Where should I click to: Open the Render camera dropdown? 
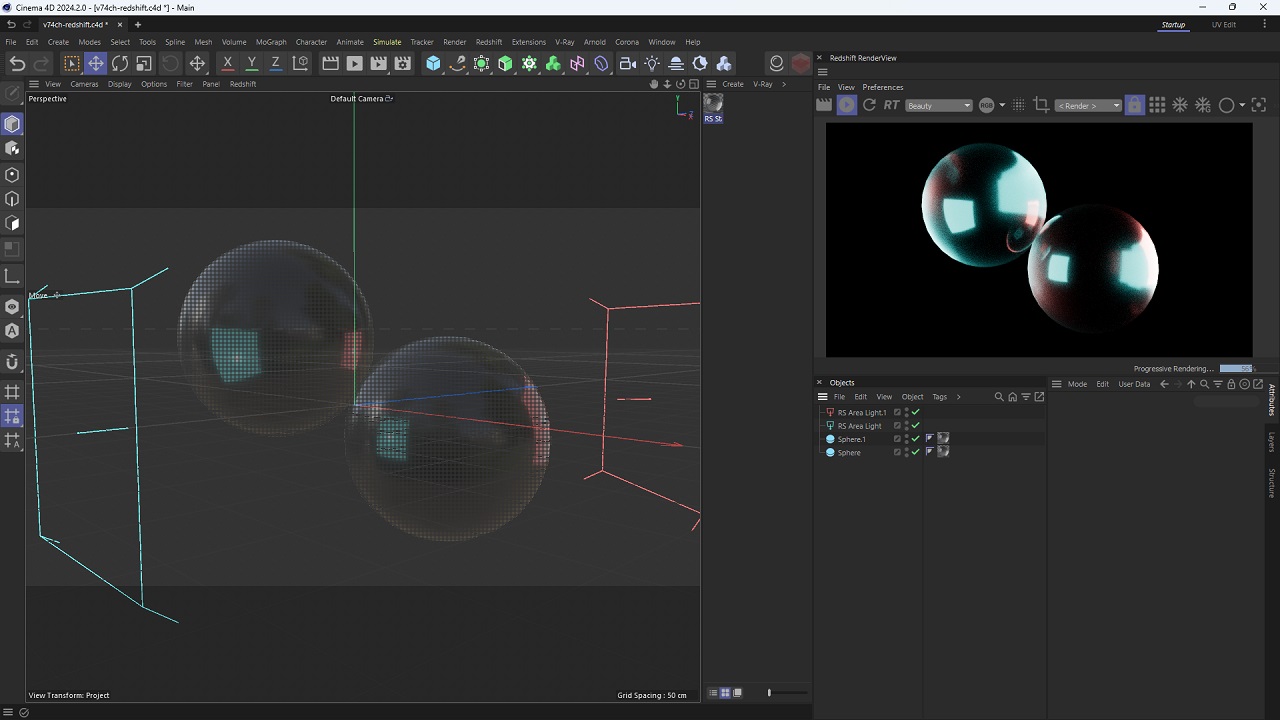tap(1088, 106)
